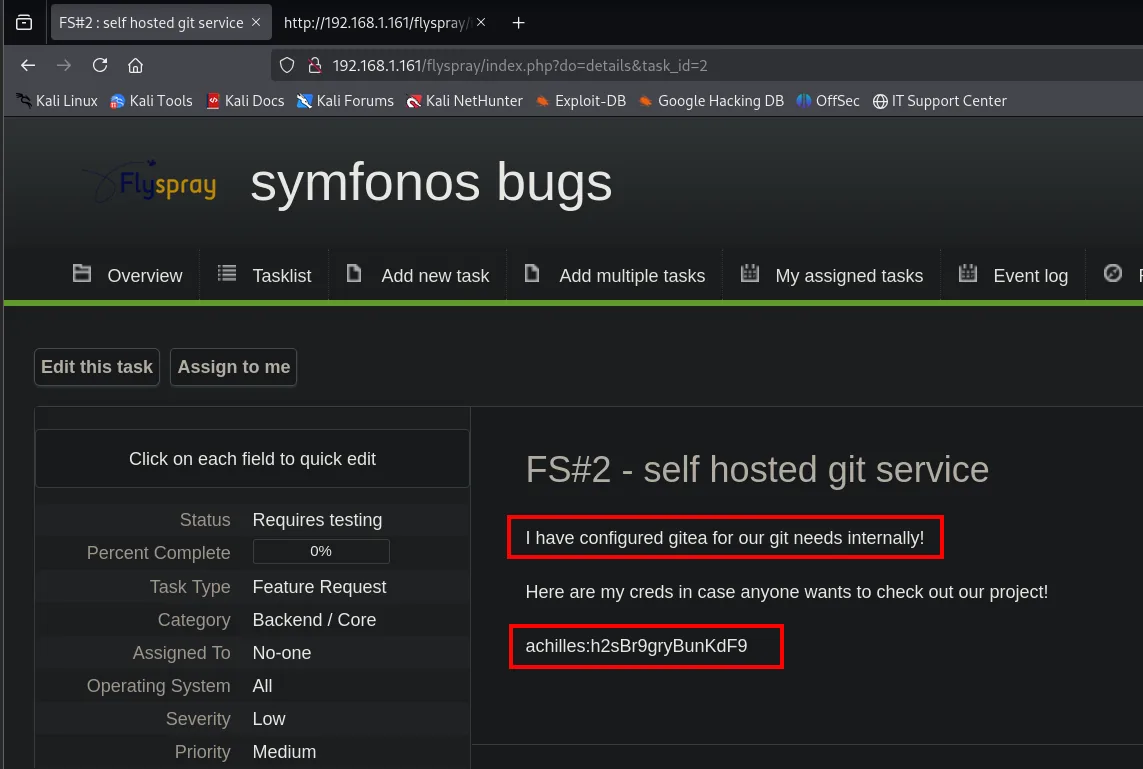Open the recent tabs list icon
This screenshot has width=1143, height=769.
point(24,23)
